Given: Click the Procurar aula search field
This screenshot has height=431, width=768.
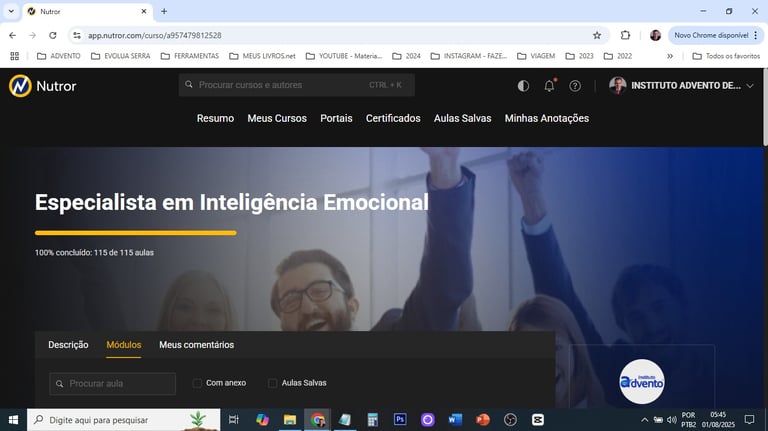Looking at the screenshot, I should click(112, 383).
